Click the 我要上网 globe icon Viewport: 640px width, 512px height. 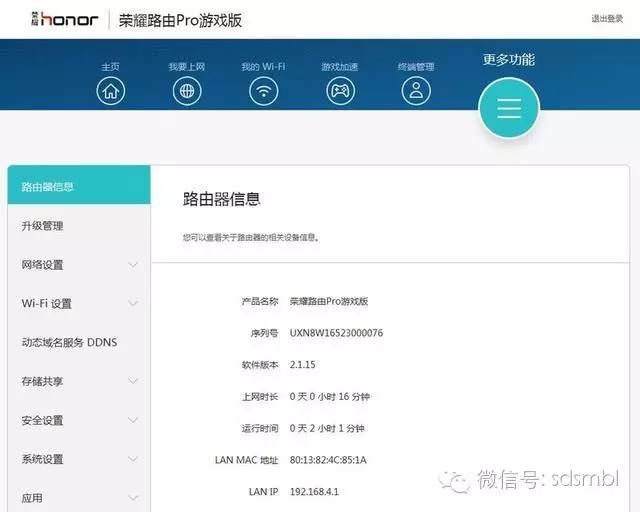click(x=187, y=91)
